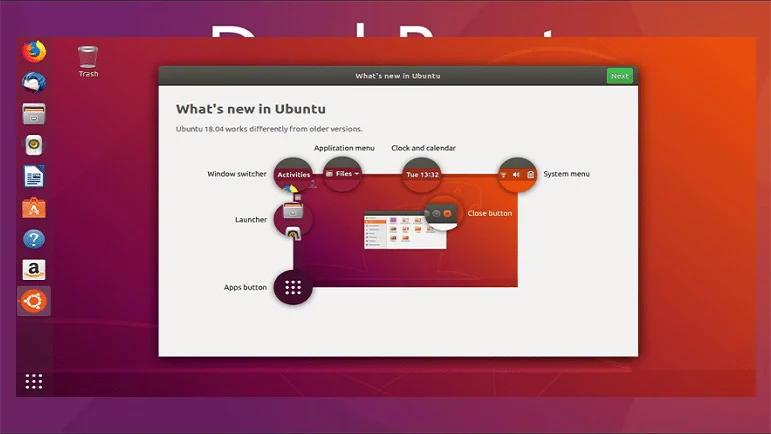Launch Rhythmbox music player from dock
The image size is (771, 434).
pyautogui.click(x=34, y=145)
